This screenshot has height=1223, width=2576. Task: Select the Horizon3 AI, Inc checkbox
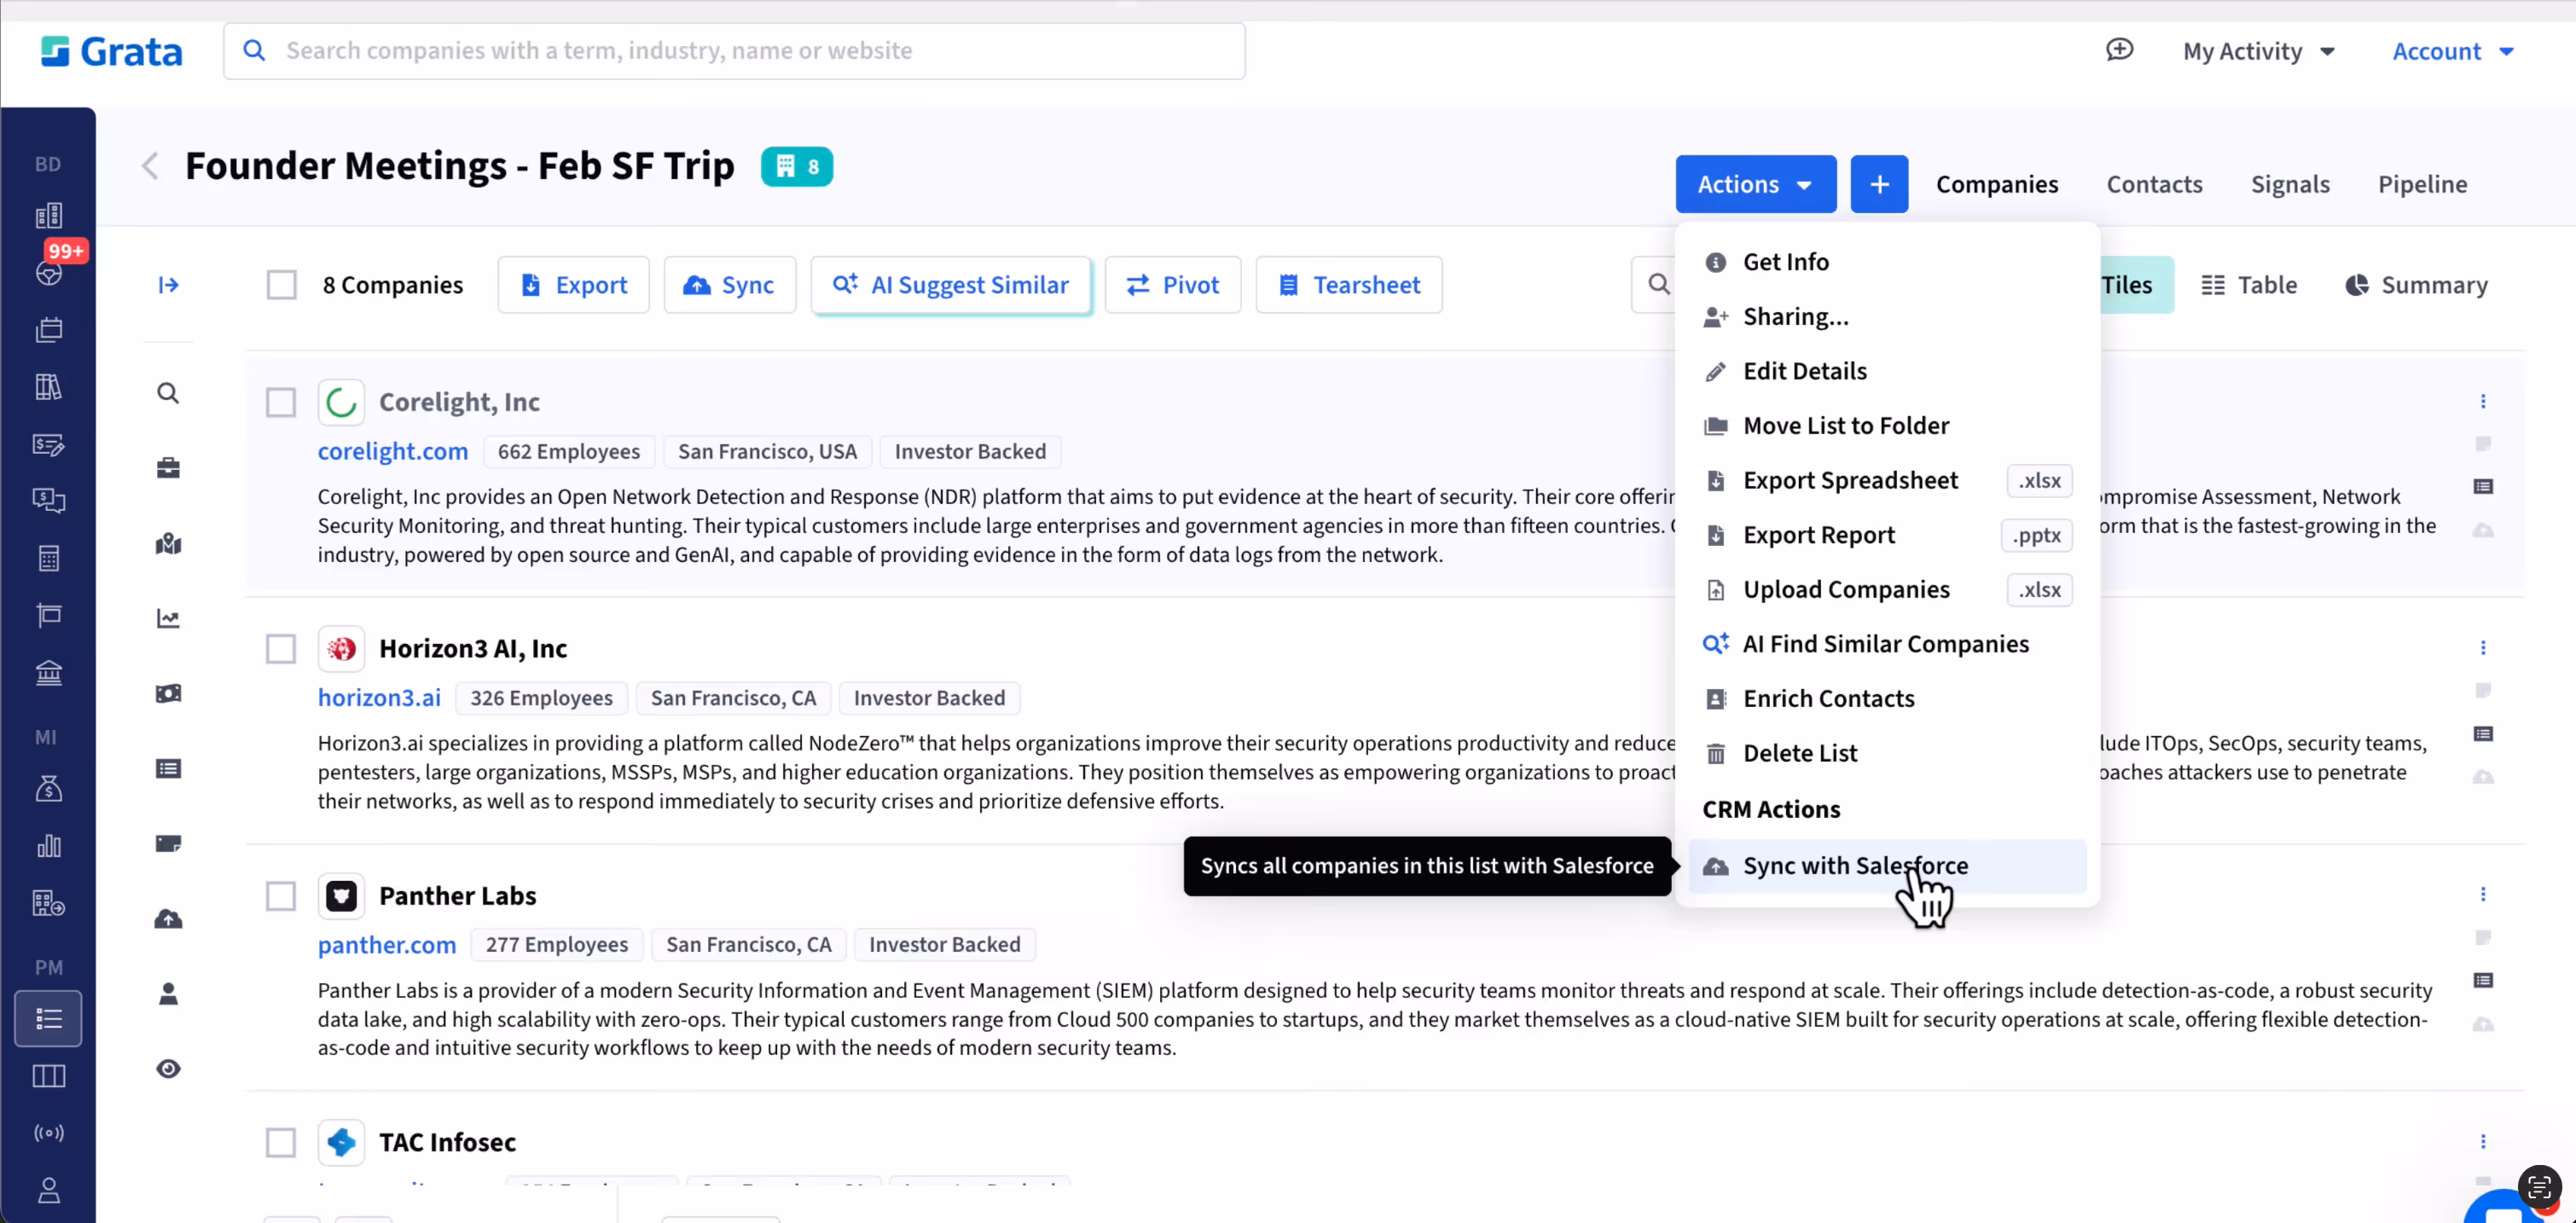pos(281,649)
